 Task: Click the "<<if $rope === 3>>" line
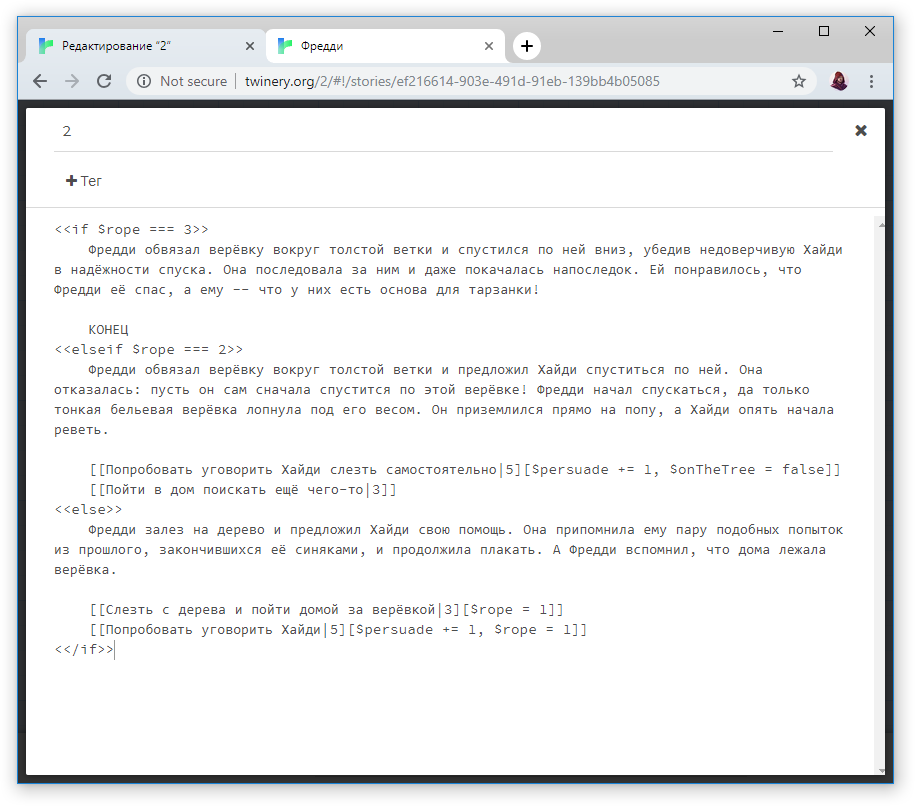point(131,229)
